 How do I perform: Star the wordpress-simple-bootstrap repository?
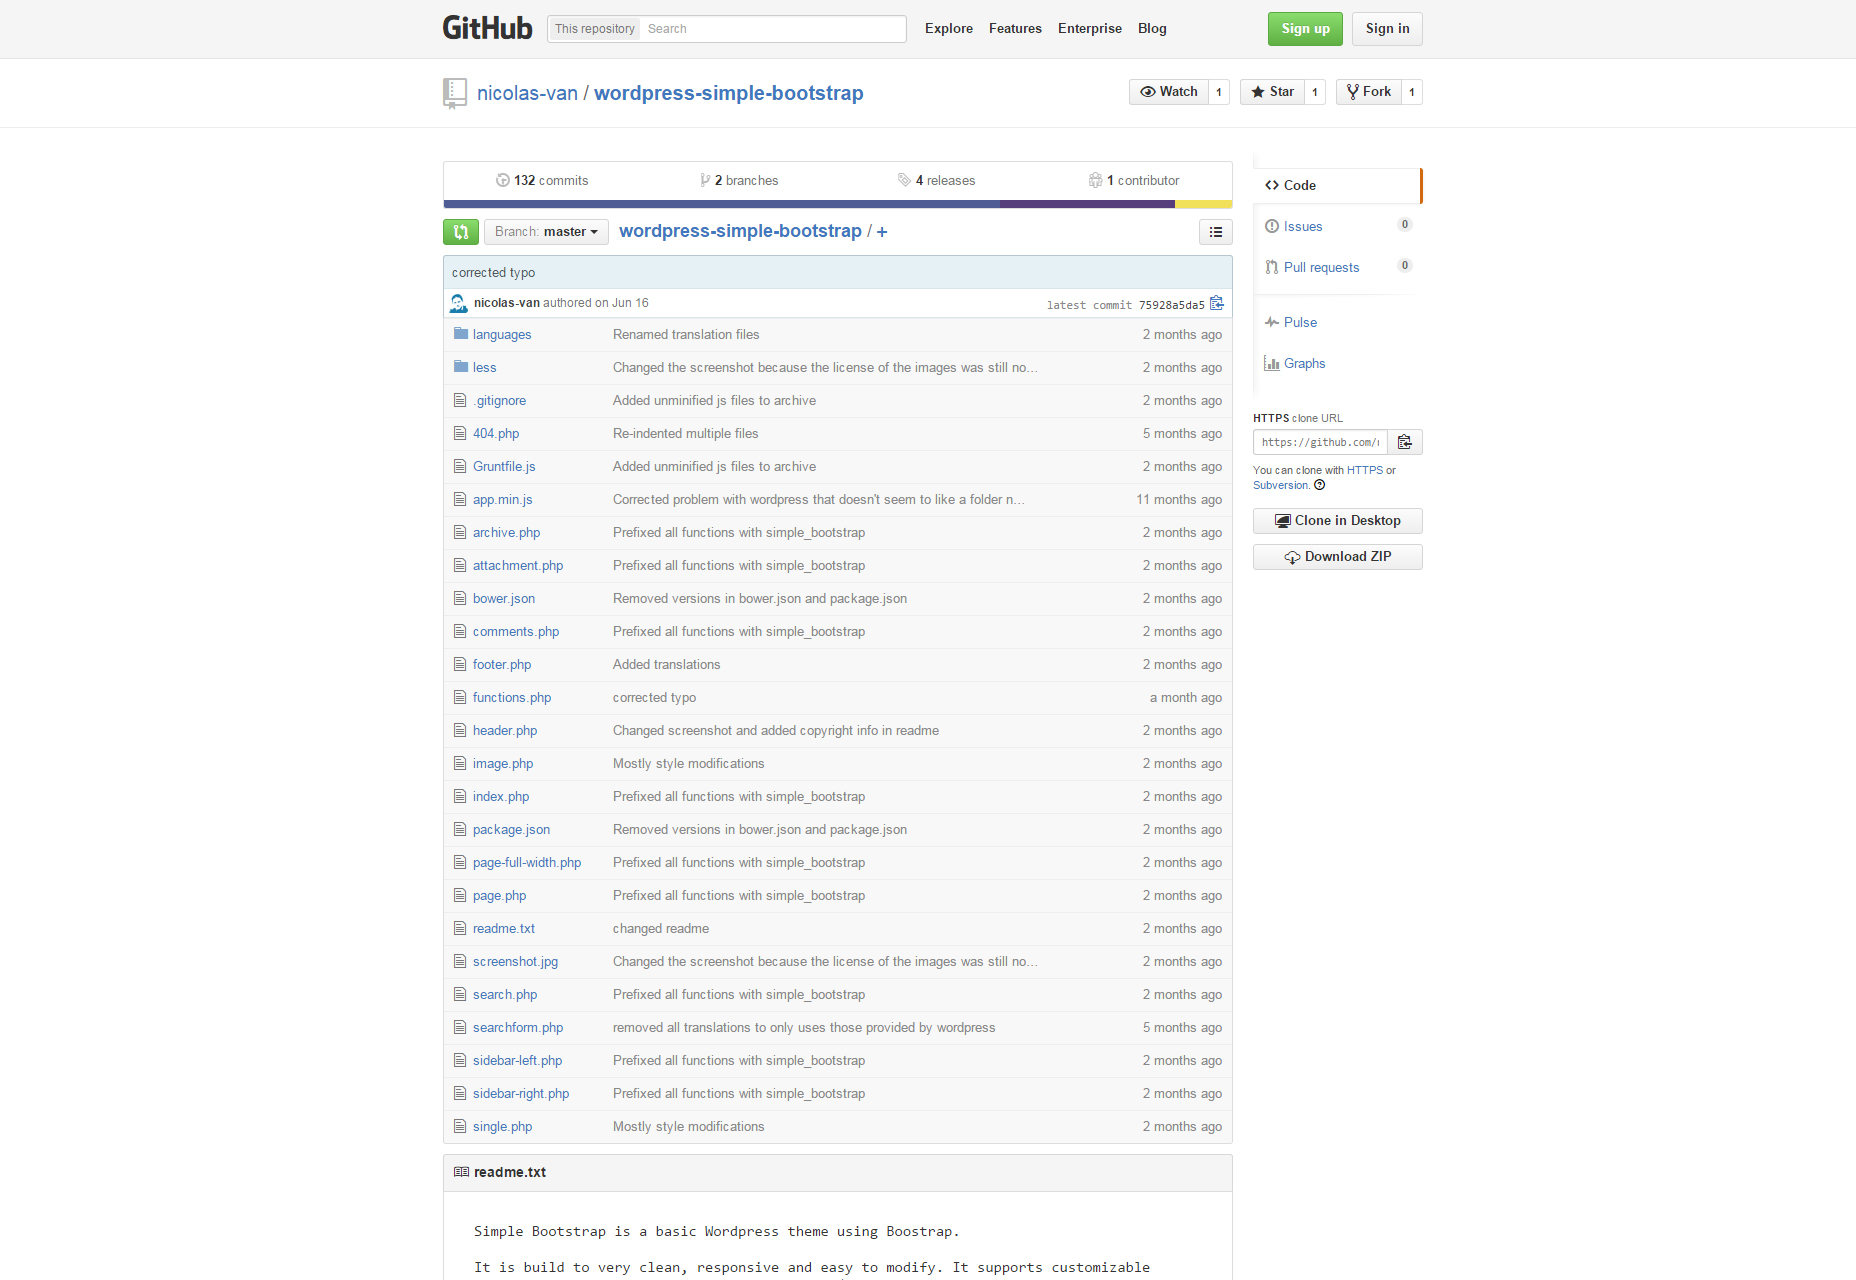1272,92
